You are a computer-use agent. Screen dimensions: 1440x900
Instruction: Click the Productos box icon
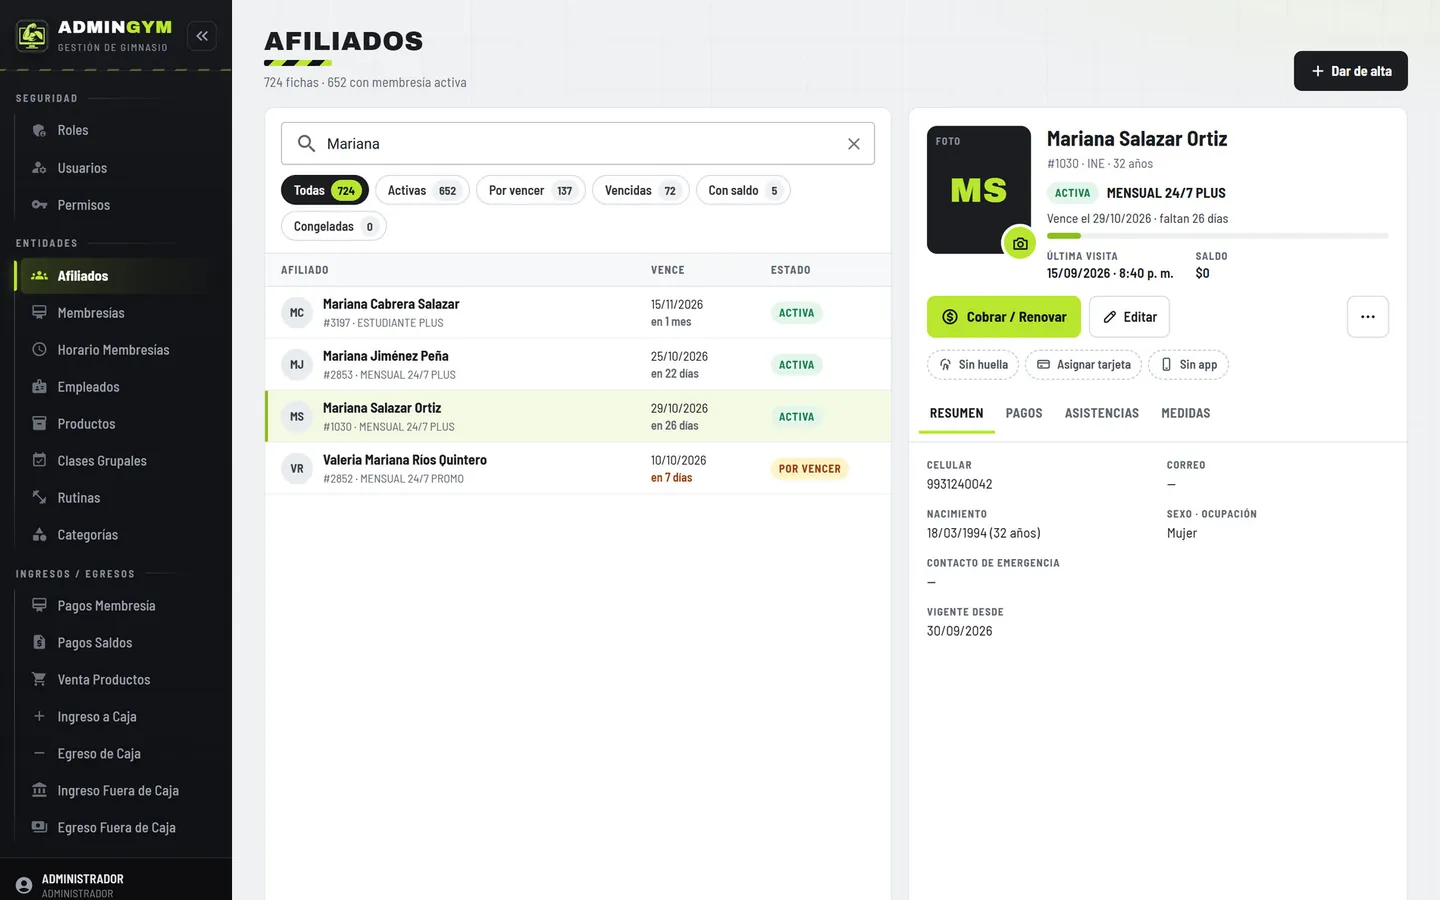[x=39, y=424]
